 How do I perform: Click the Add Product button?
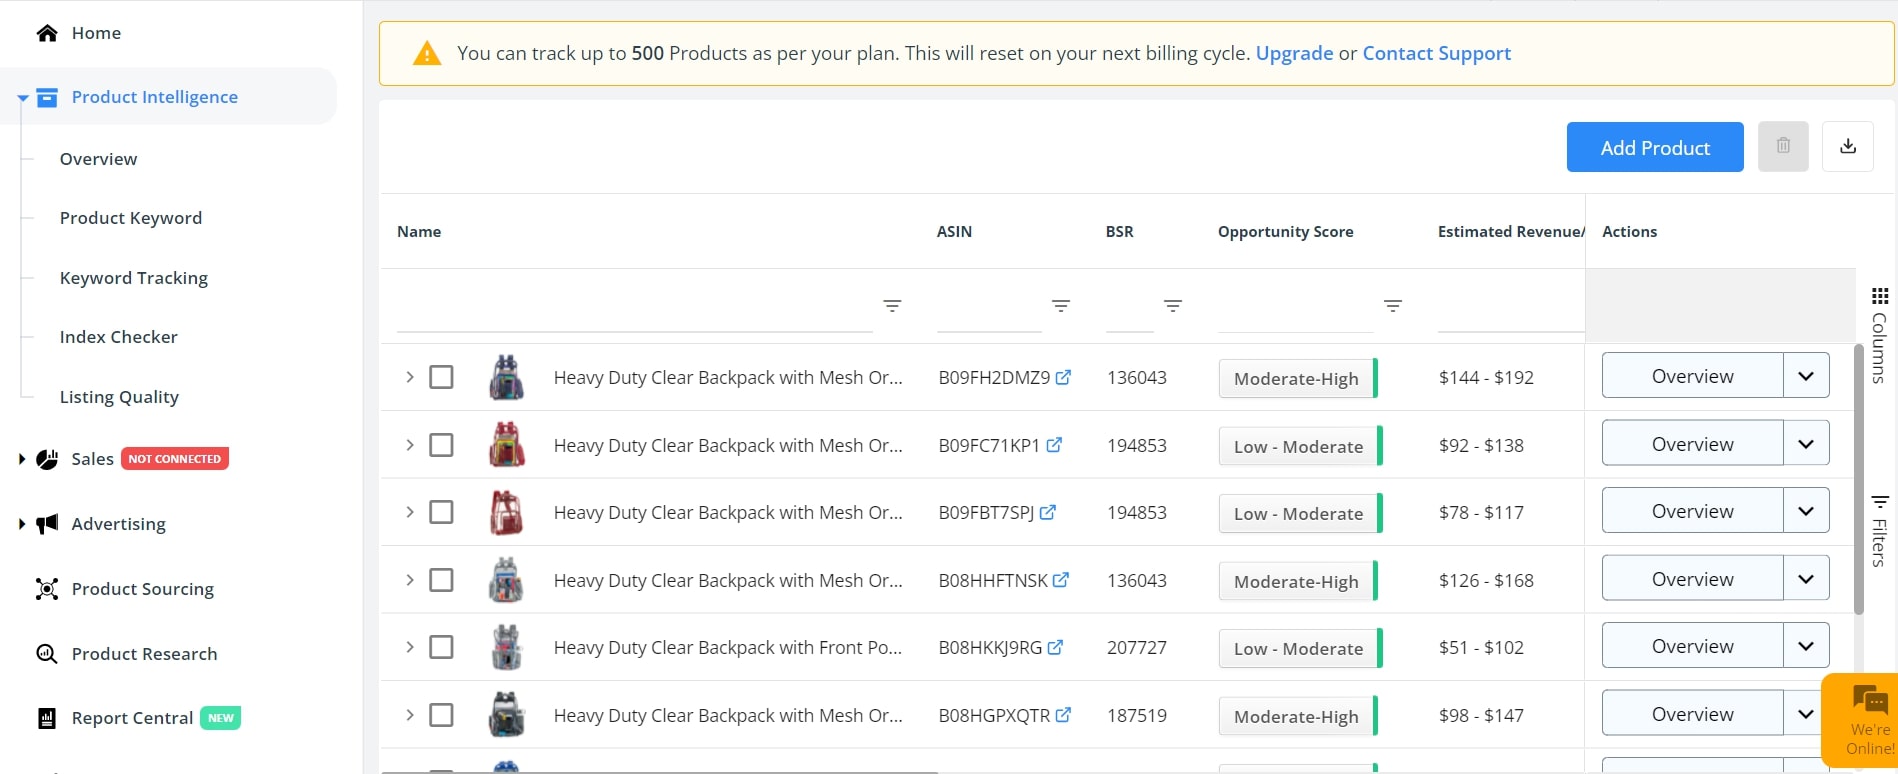coord(1655,147)
